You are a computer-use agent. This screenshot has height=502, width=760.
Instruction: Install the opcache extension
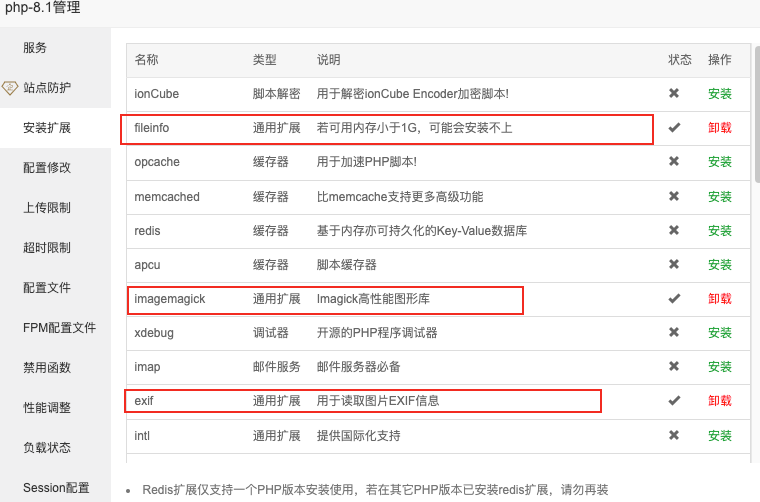click(x=719, y=162)
